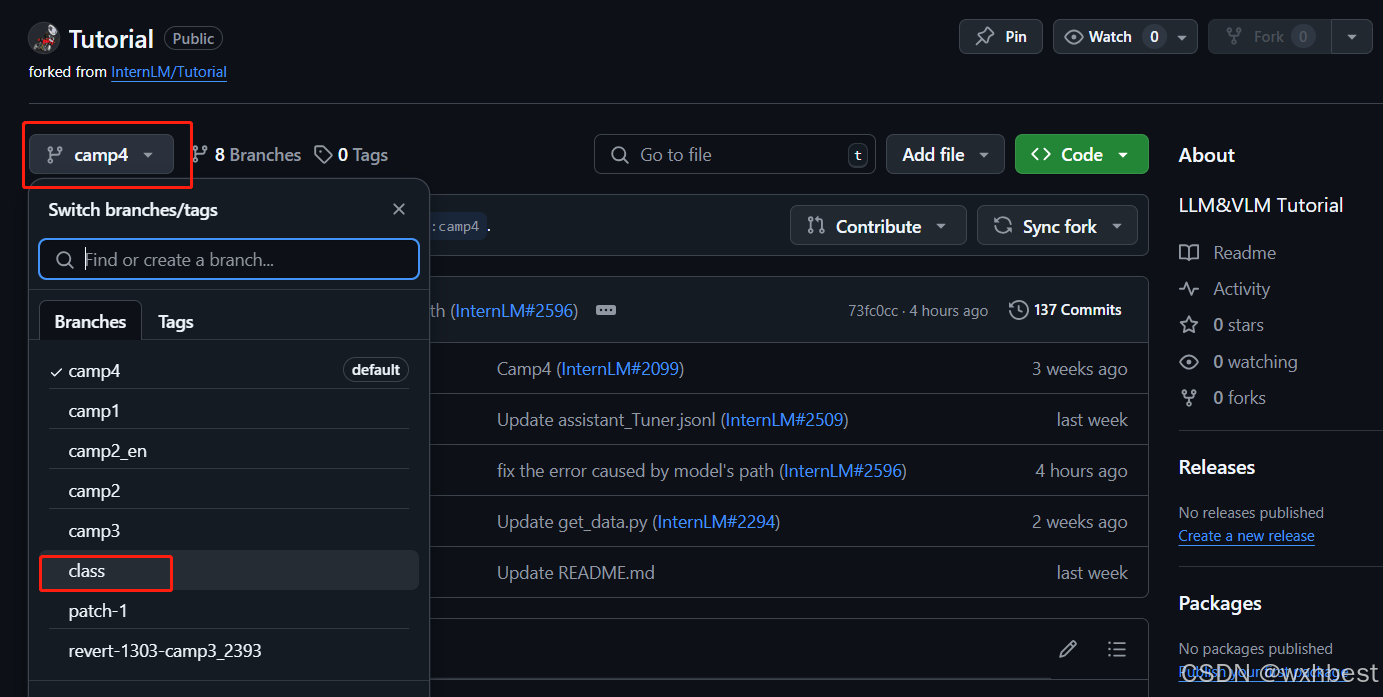Open the Camp4 commit message
1383x697 pixels.
[524, 369]
